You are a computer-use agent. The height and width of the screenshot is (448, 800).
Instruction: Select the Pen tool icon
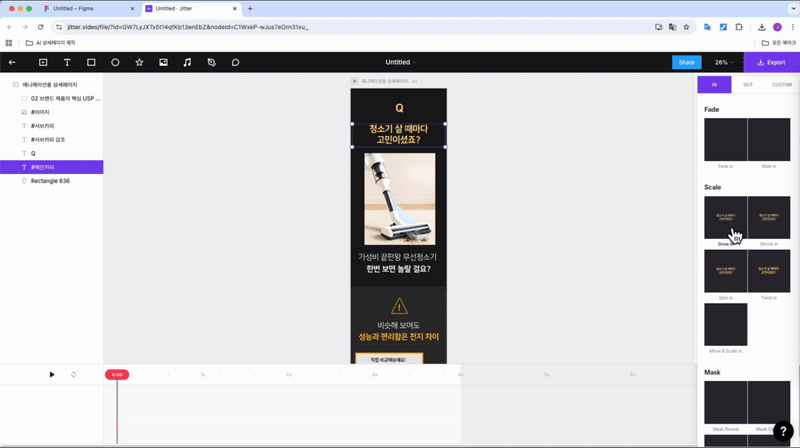211,62
